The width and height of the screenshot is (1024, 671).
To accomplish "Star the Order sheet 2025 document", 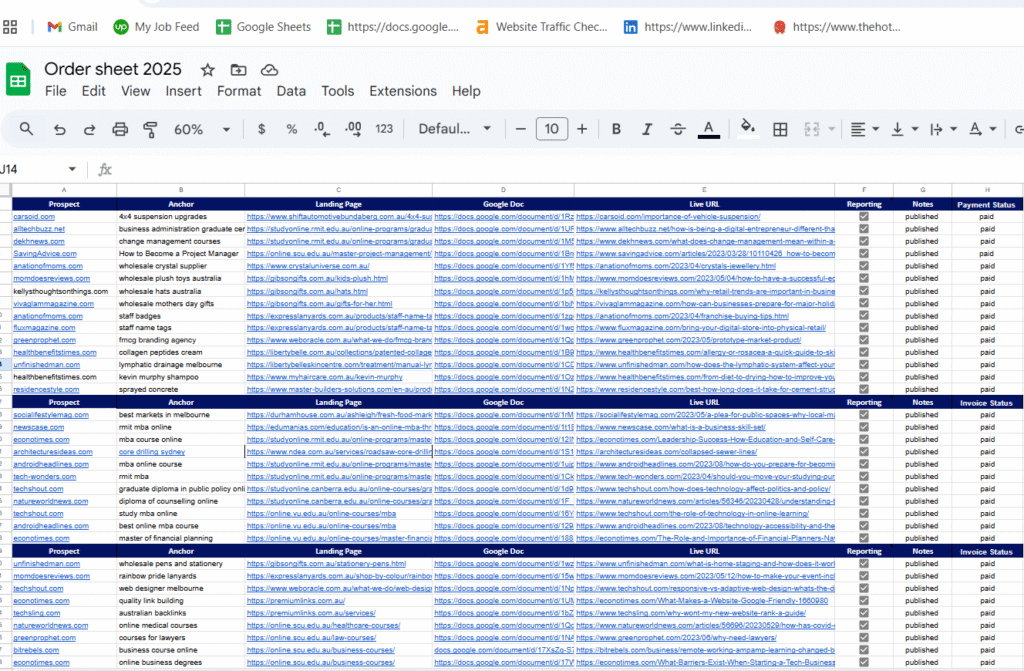I will [208, 70].
